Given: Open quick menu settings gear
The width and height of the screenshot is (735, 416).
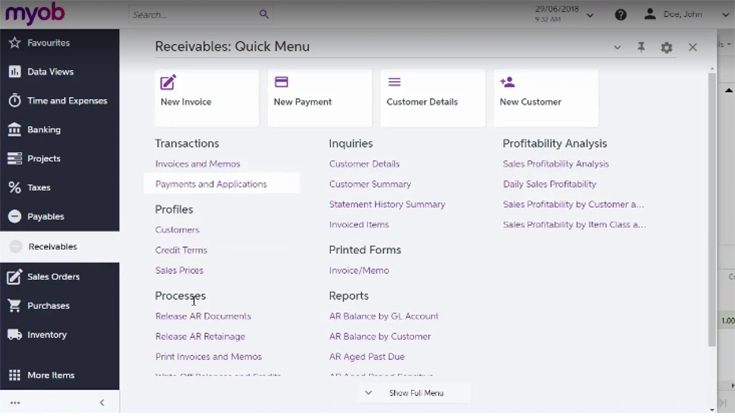Looking at the screenshot, I should pos(667,47).
